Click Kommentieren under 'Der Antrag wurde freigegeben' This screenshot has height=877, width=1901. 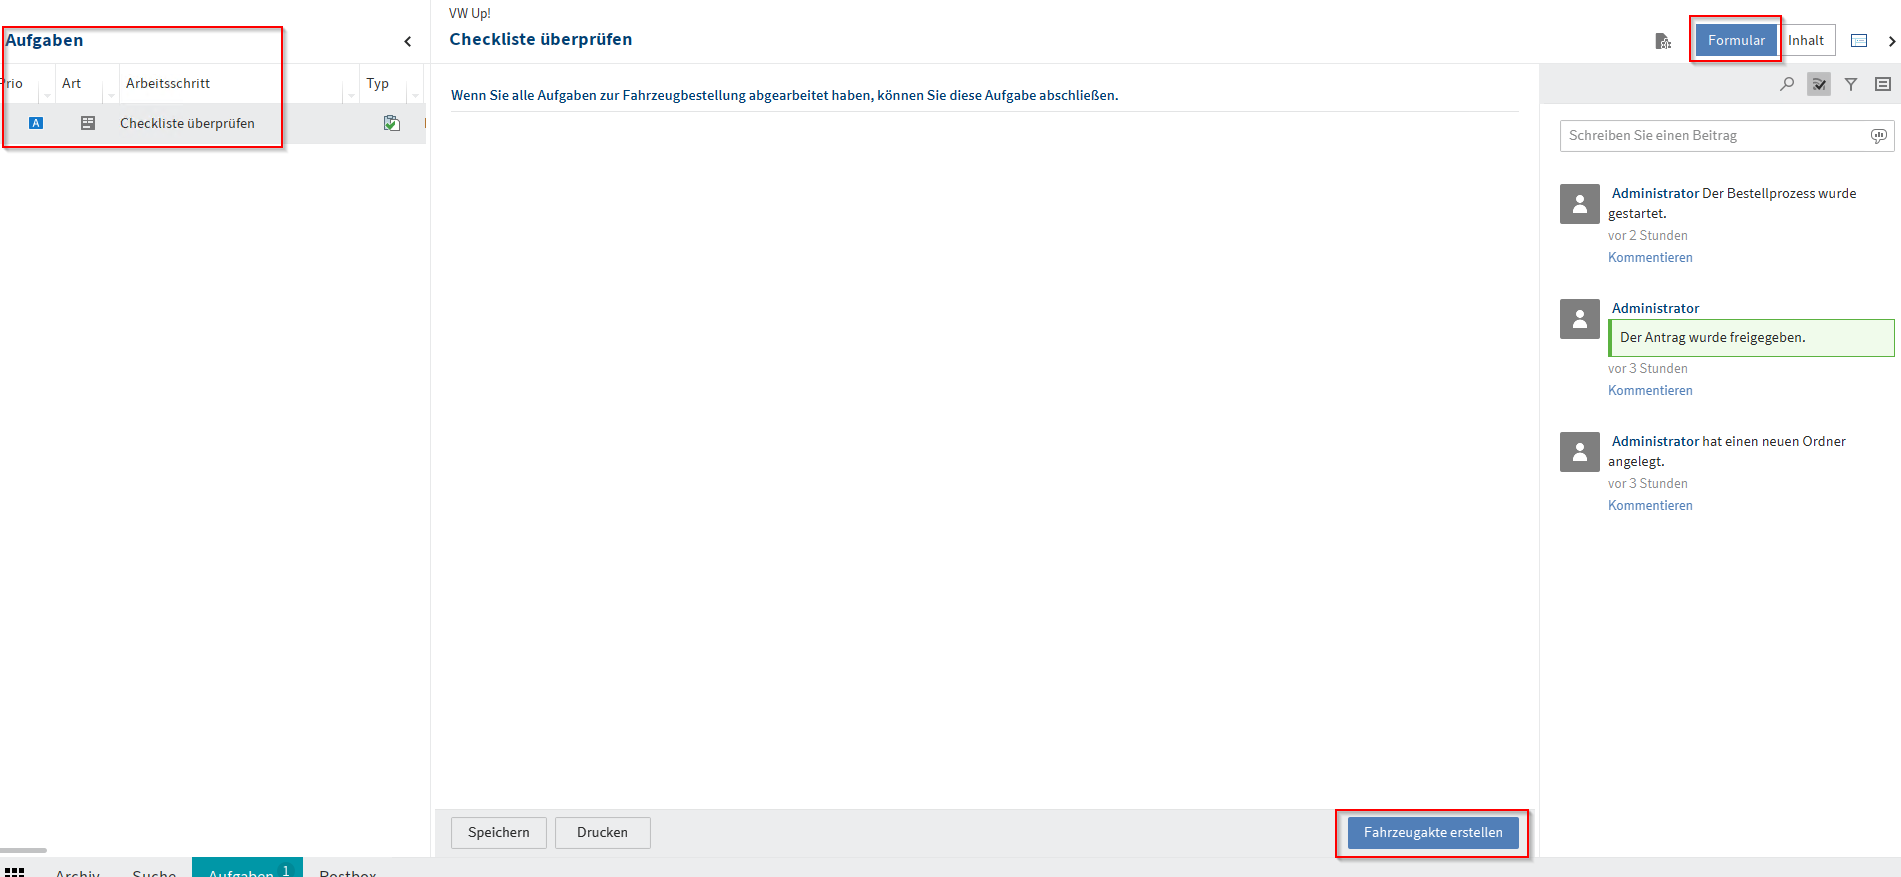click(1650, 391)
